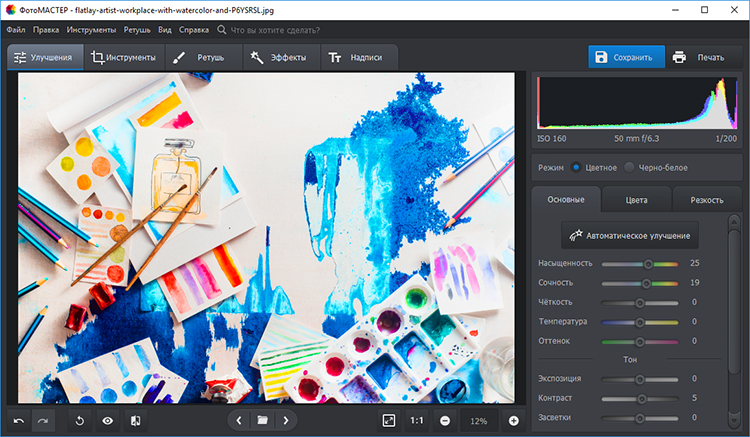Open the Справка menu
750x437 pixels.
point(194,30)
